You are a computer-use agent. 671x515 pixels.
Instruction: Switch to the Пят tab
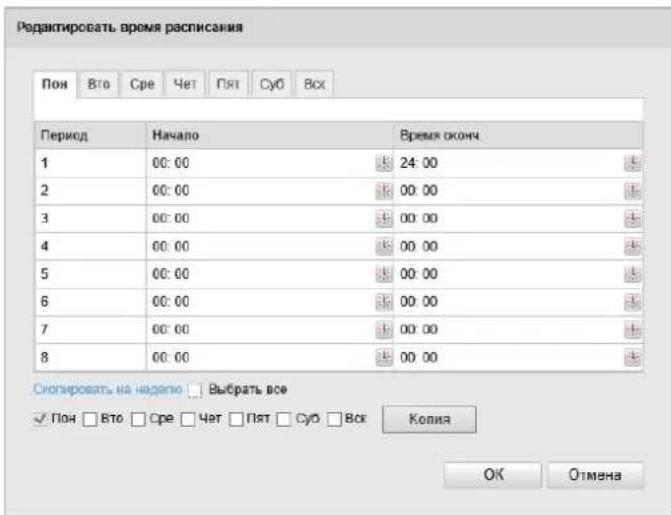[x=228, y=84]
